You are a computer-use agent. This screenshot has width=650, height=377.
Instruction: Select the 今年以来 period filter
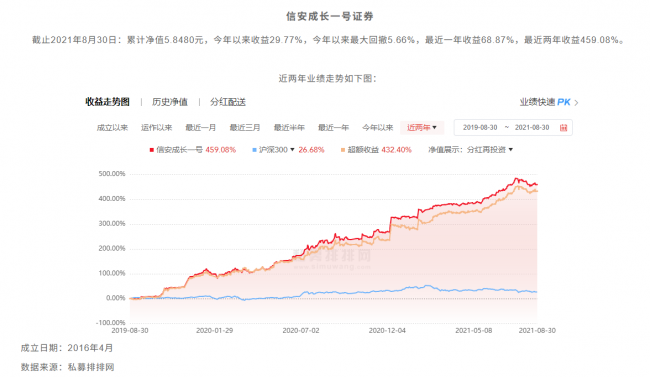tap(378, 128)
